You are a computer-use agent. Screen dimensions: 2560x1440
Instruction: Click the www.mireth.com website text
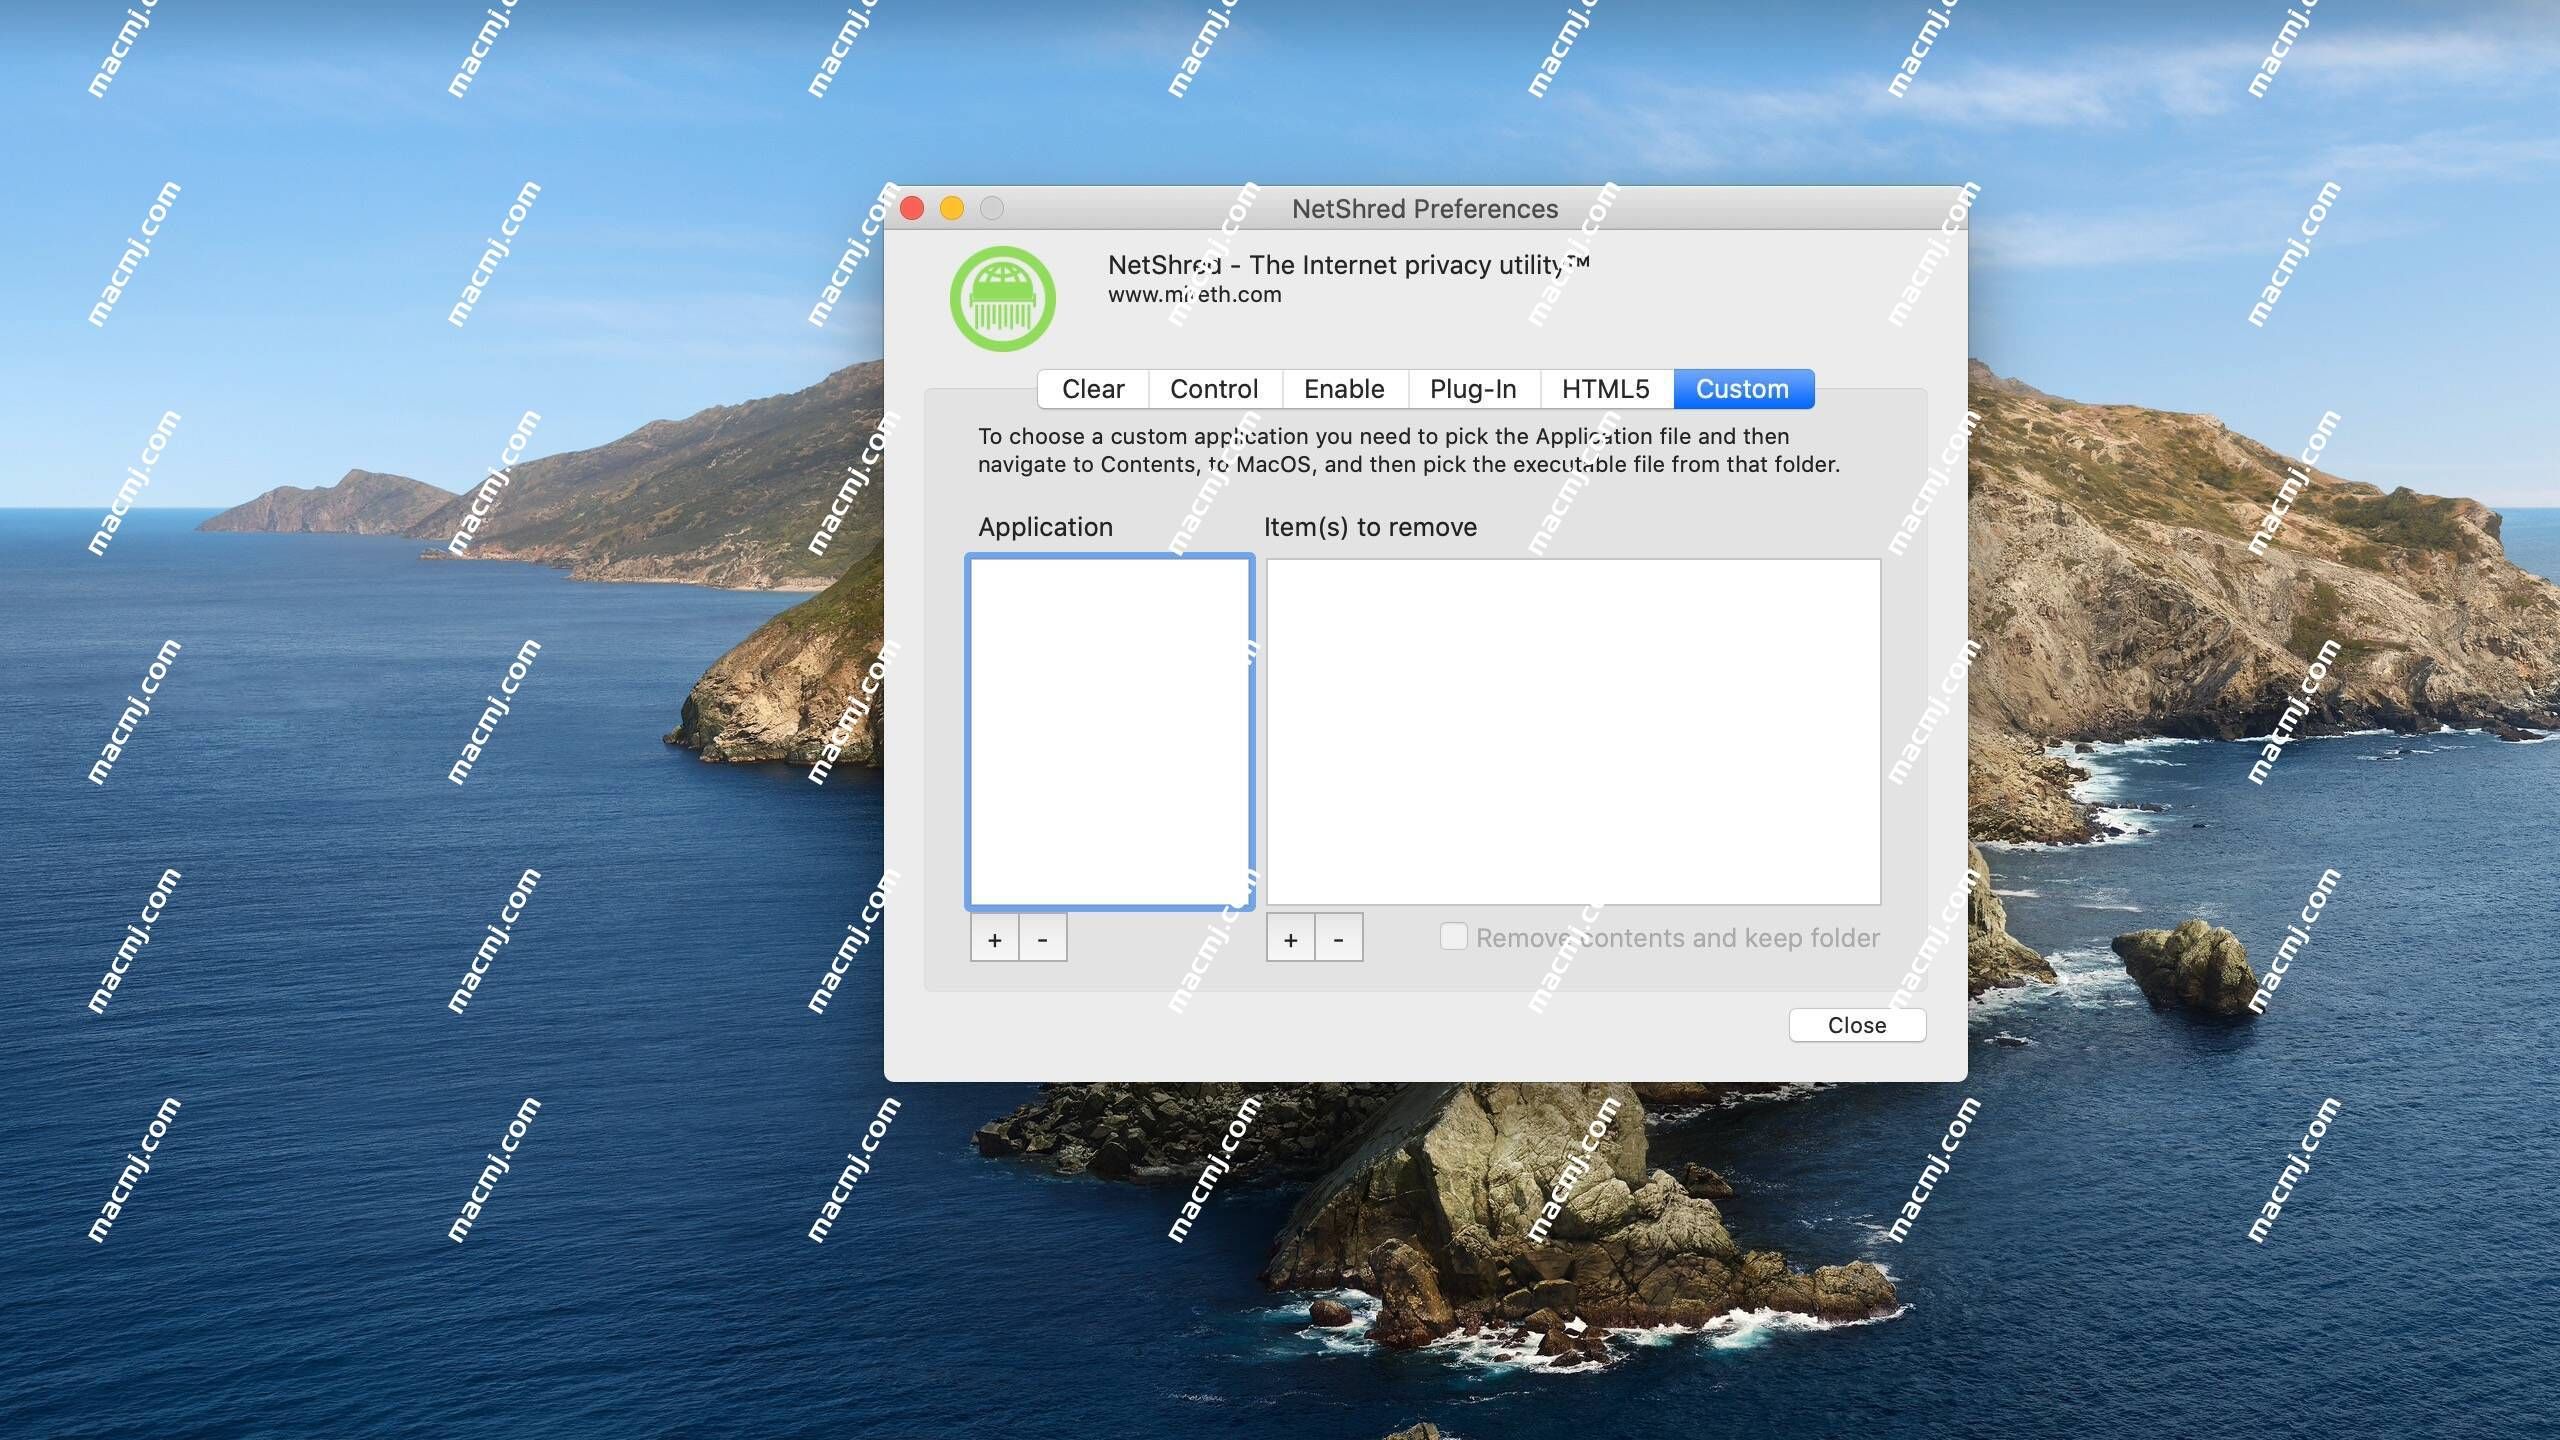pyautogui.click(x=1194, y=295)
